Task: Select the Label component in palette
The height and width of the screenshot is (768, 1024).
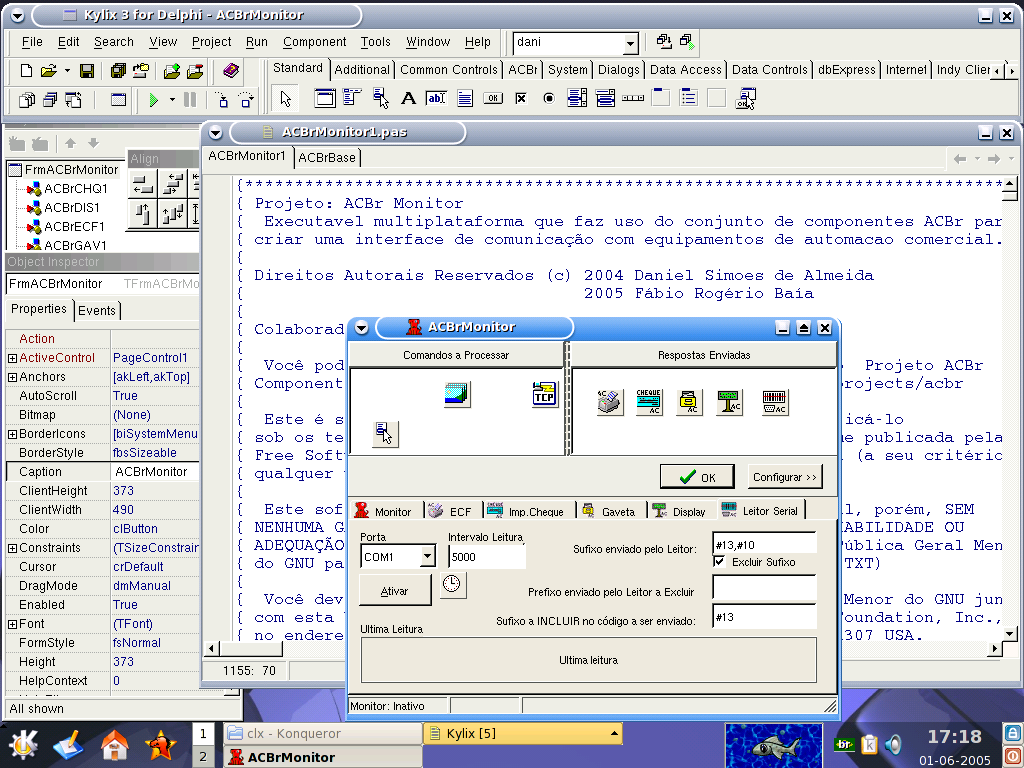Action: pyautogui.click(x=408, y=98)
